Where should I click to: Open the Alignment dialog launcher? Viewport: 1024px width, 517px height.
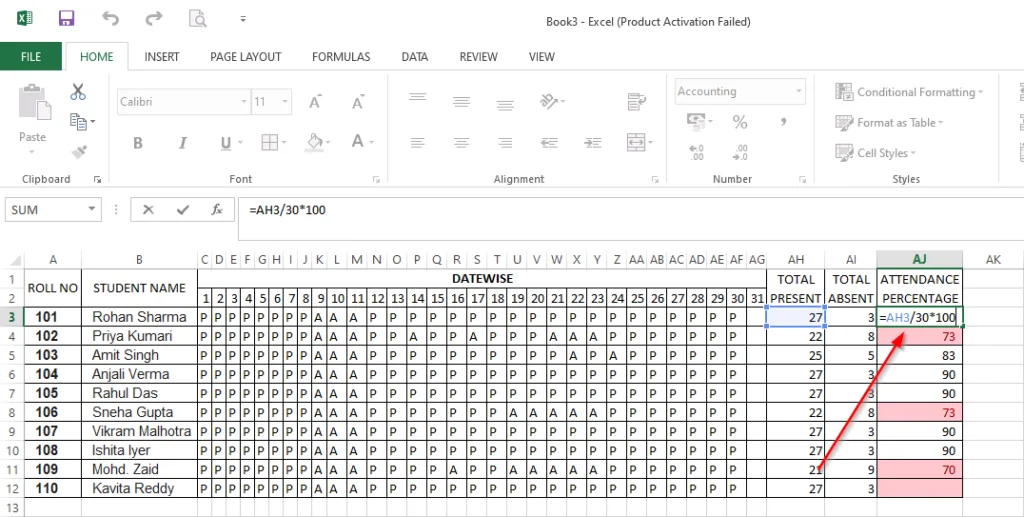(655, 180)
